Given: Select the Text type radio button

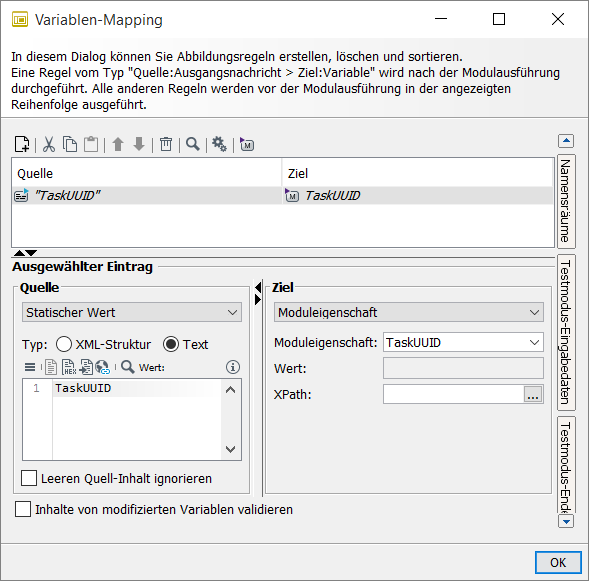Looking at the screenshot, I should tap(171, 344).
